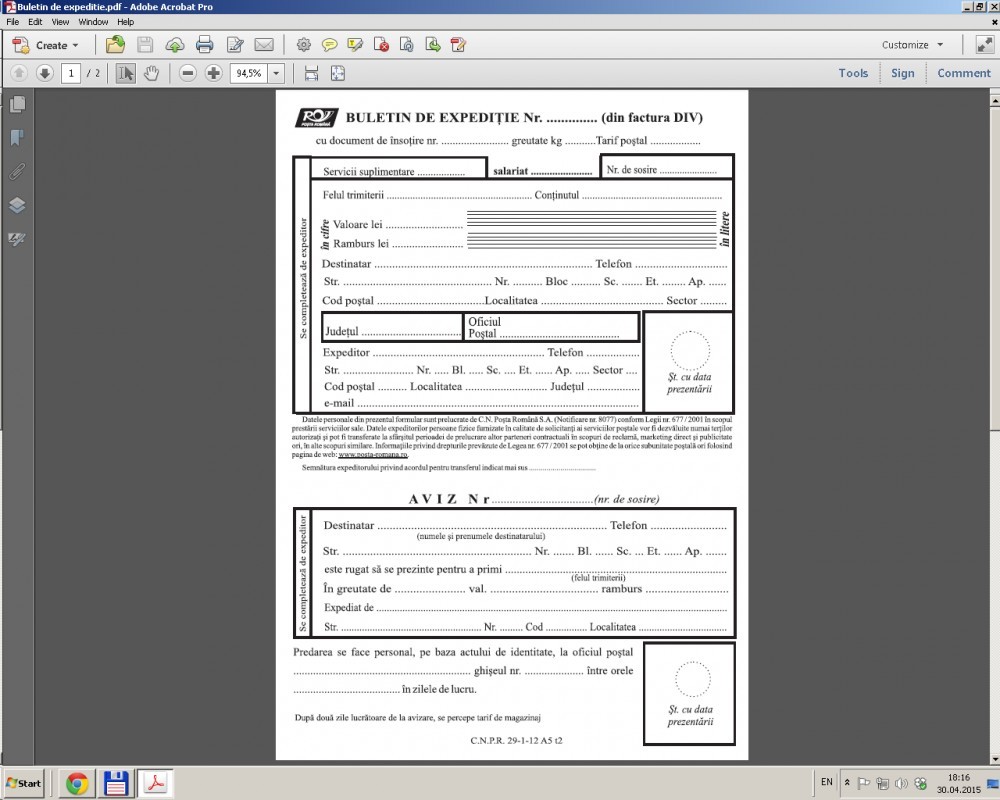Activate the Hand pan tool
The height and width of the screenshot is (800, 1000).
[x=151, y=73]
